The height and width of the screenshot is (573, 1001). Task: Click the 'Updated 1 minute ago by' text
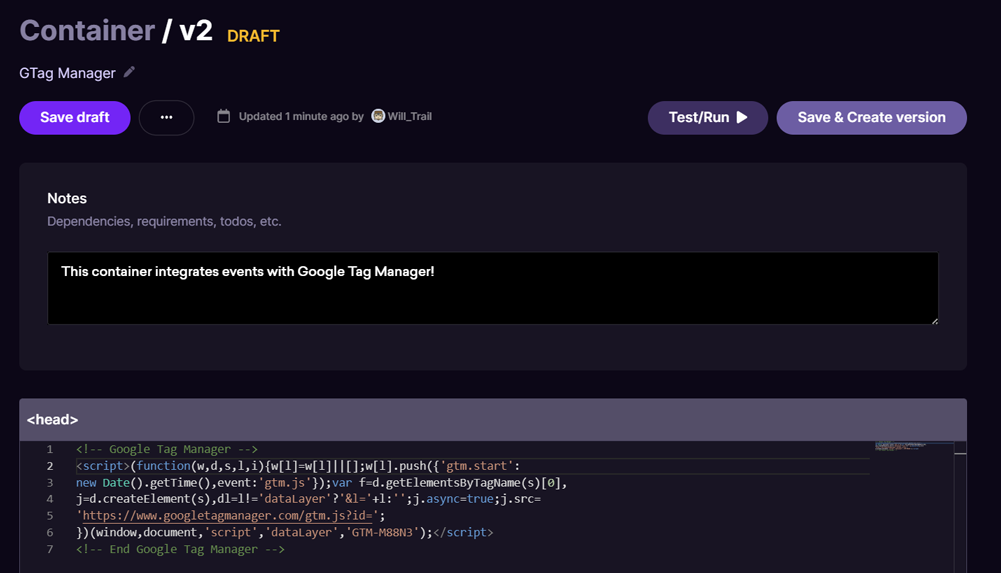301,116
